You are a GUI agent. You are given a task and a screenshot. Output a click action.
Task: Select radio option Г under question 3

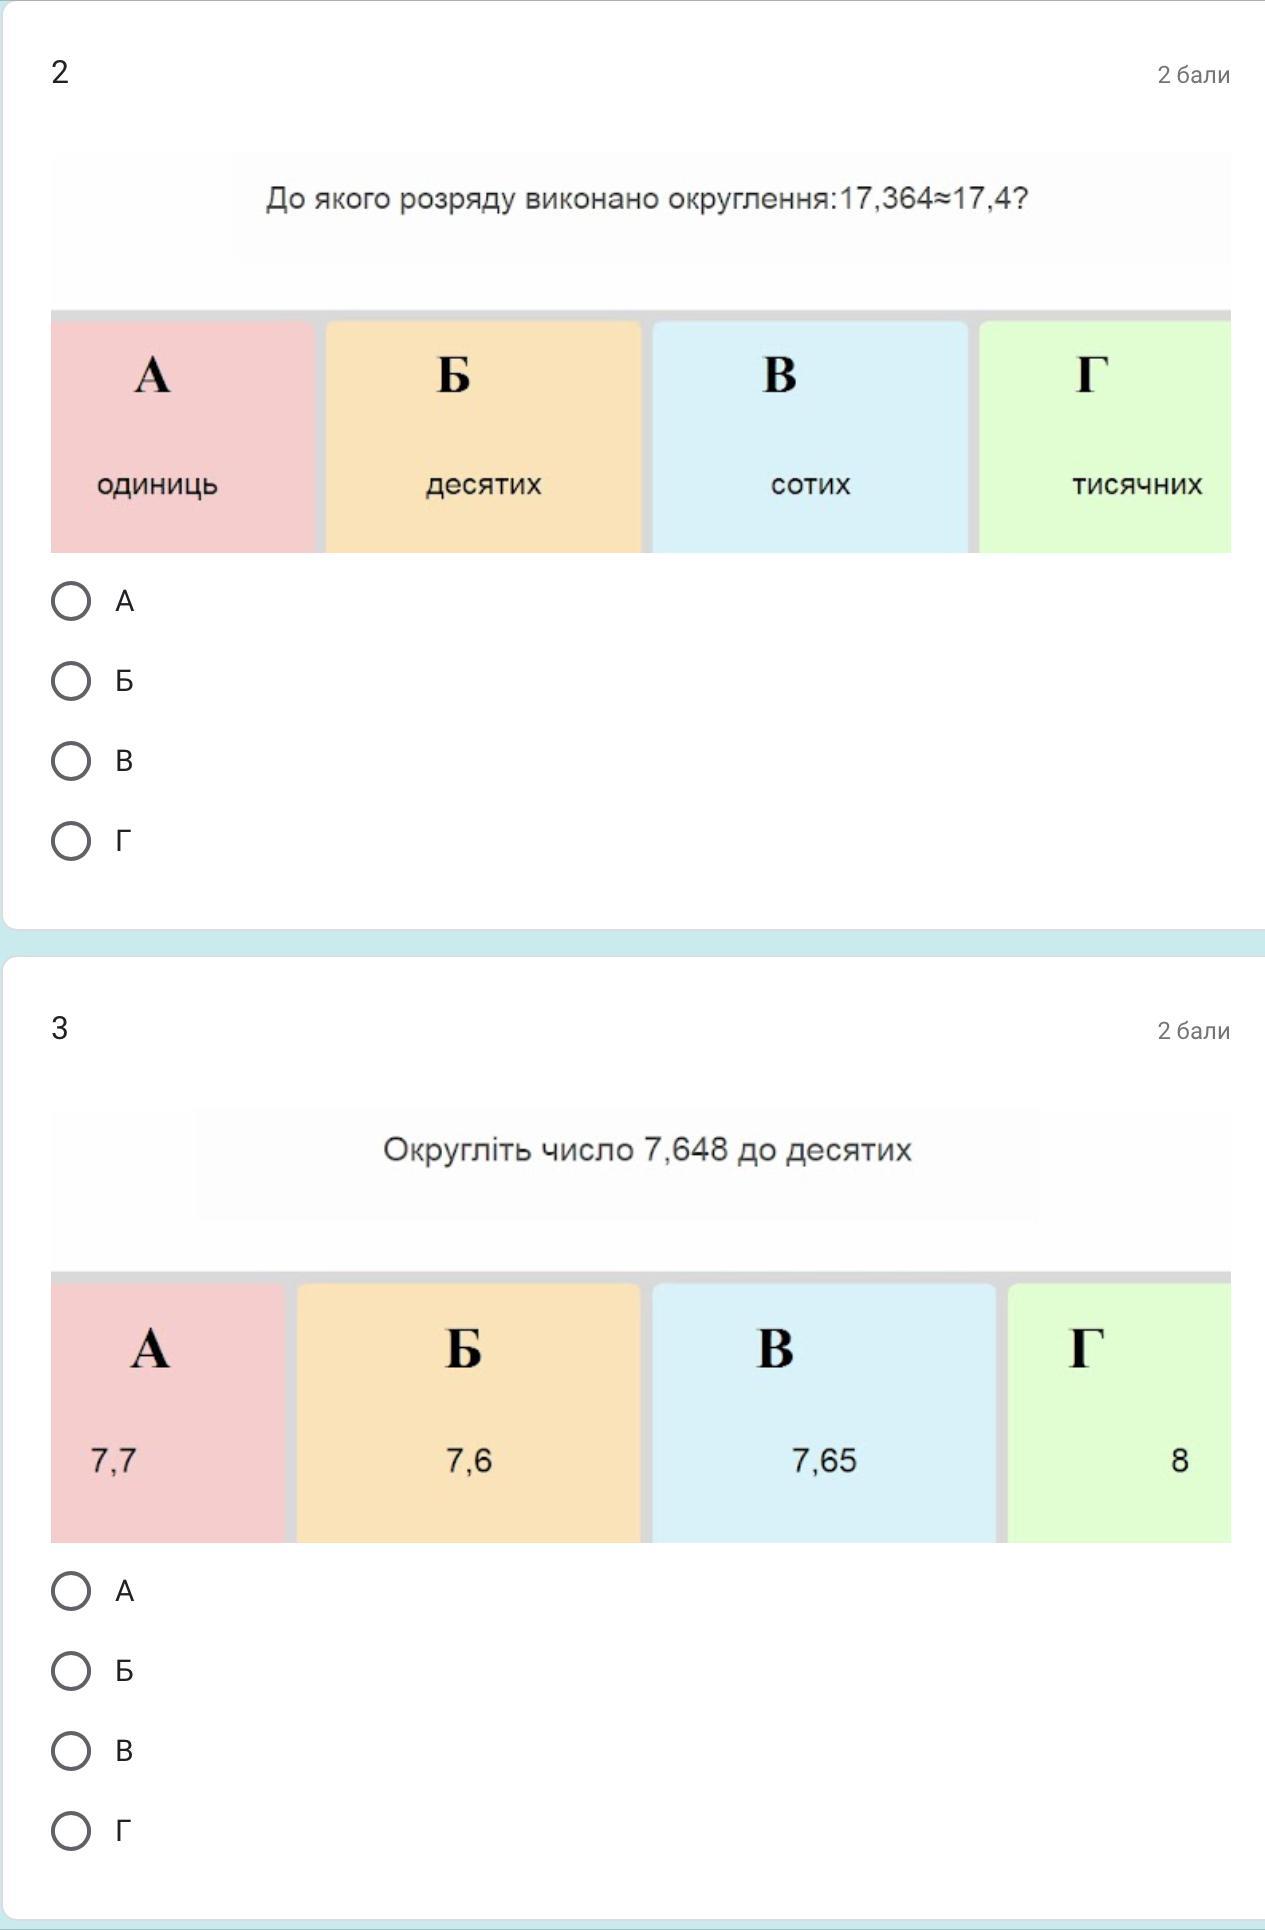click(x=71, y=1831)
